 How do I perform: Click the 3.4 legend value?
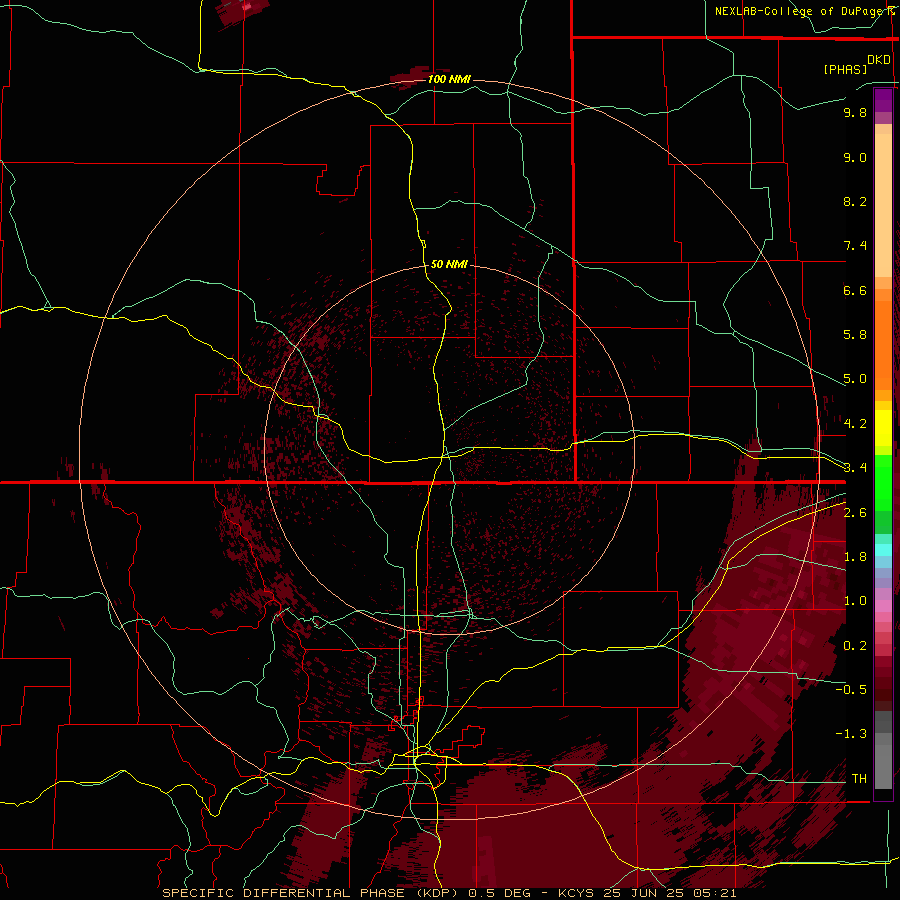pos(855,468)
